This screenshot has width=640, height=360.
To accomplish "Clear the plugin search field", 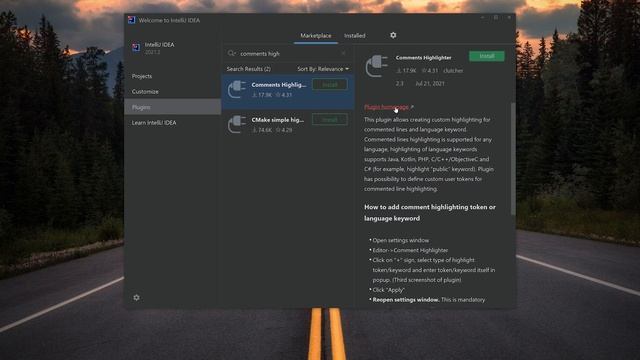I will (x=343, y=53).
